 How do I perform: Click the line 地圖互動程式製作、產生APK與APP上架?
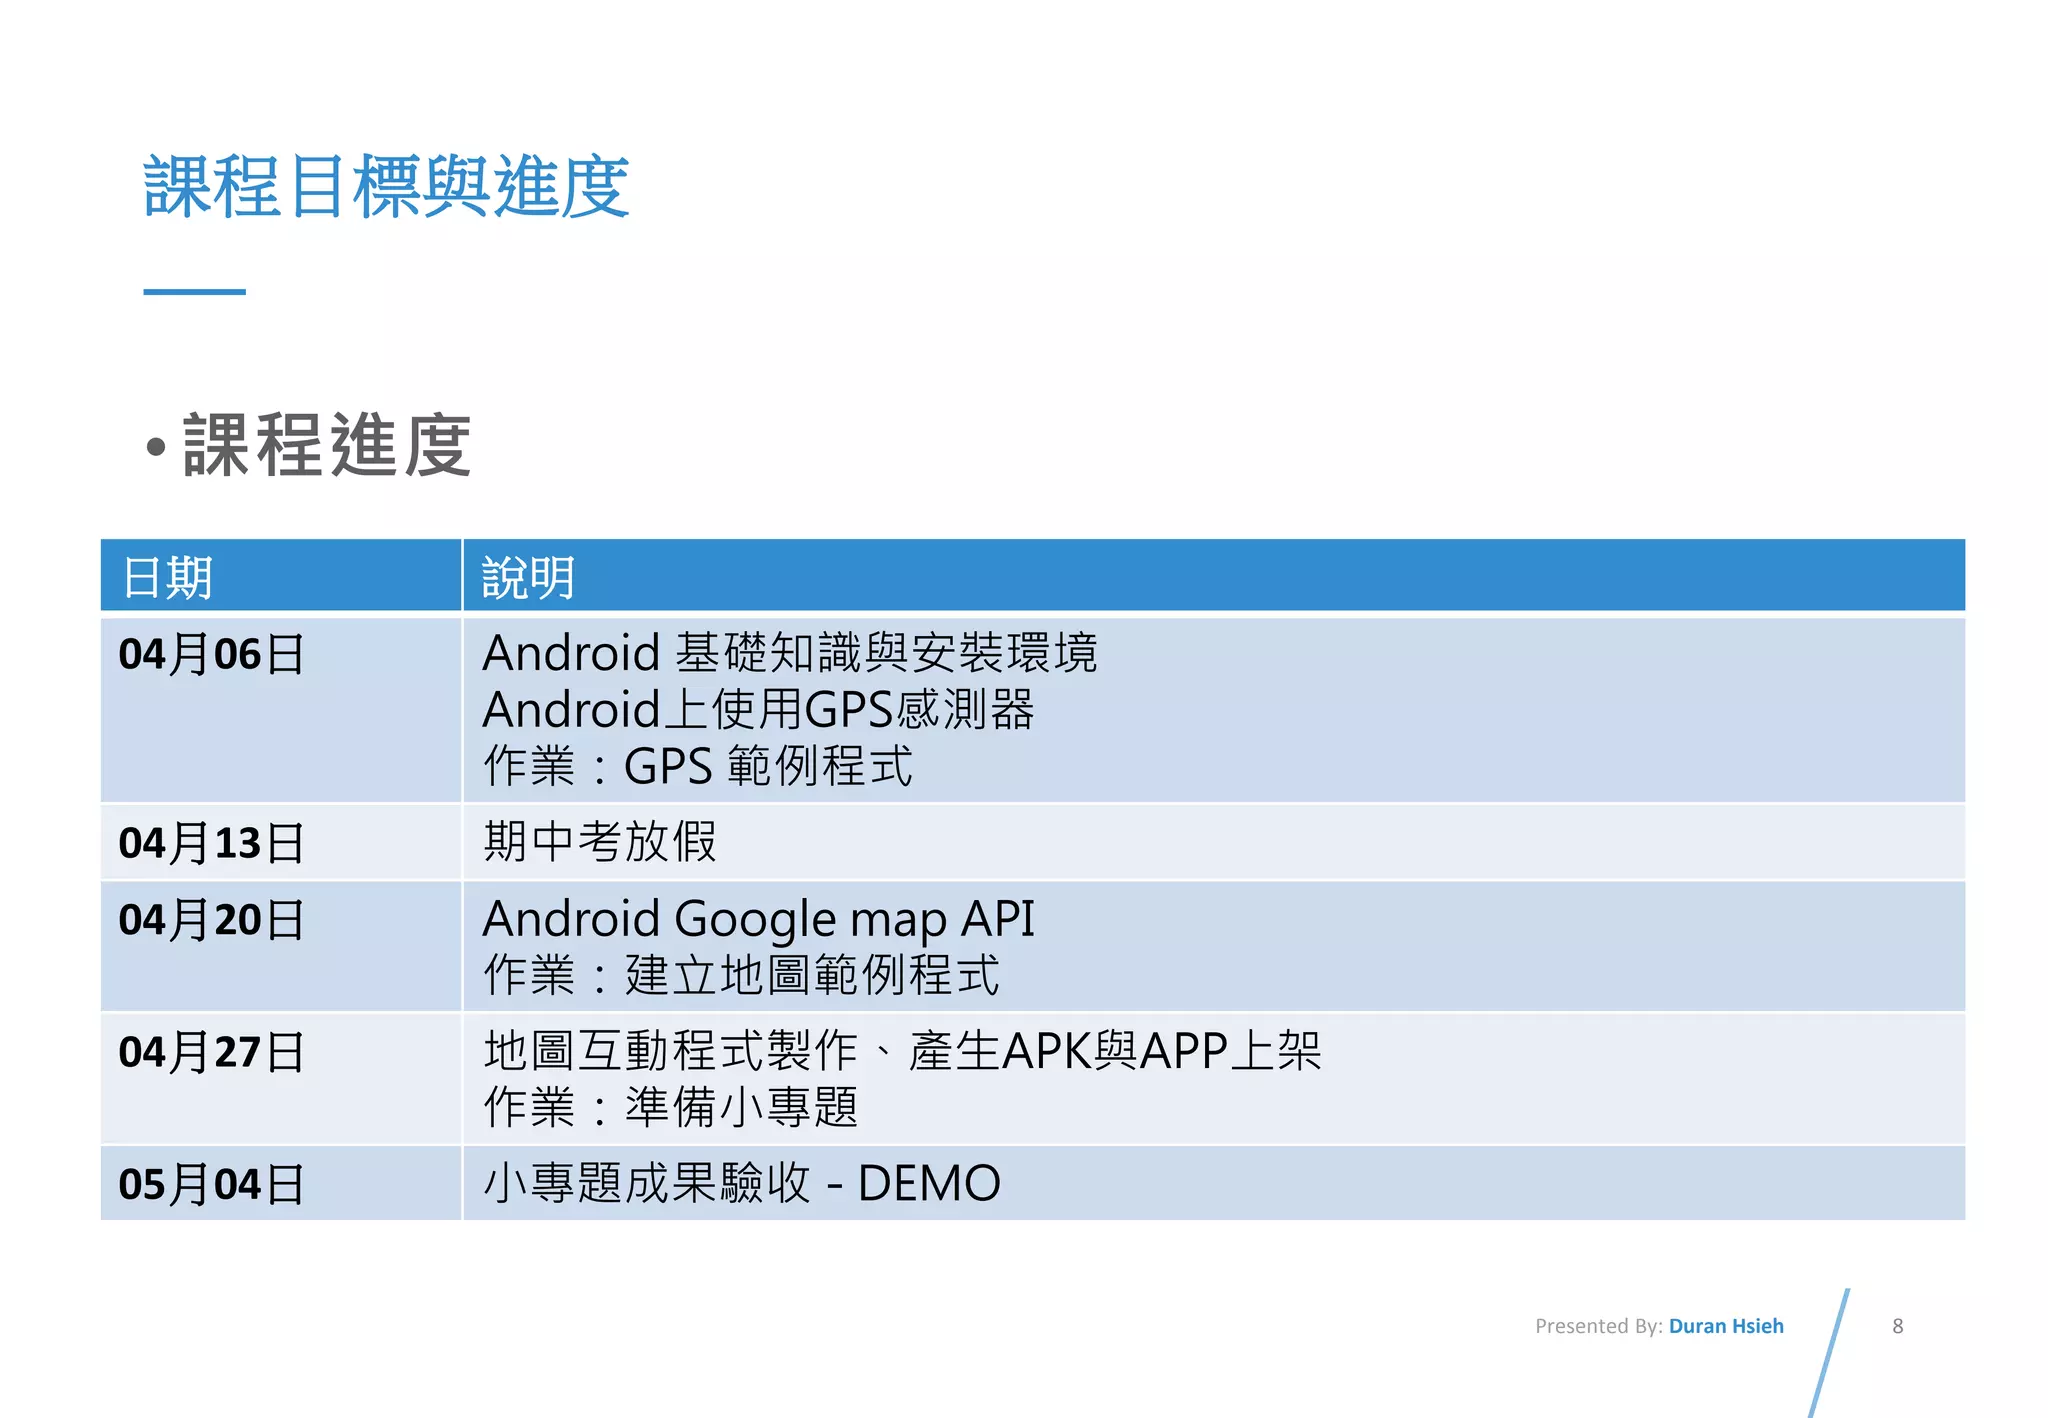tap(902, 1051)
